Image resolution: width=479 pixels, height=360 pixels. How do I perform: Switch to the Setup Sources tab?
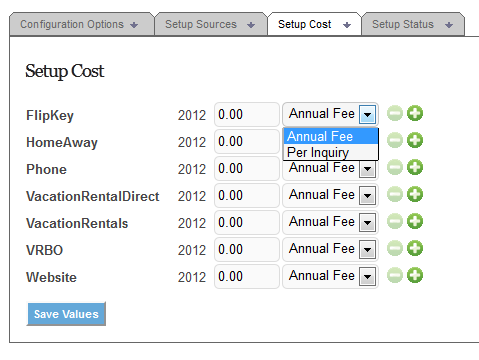click(x=211, y=24)
